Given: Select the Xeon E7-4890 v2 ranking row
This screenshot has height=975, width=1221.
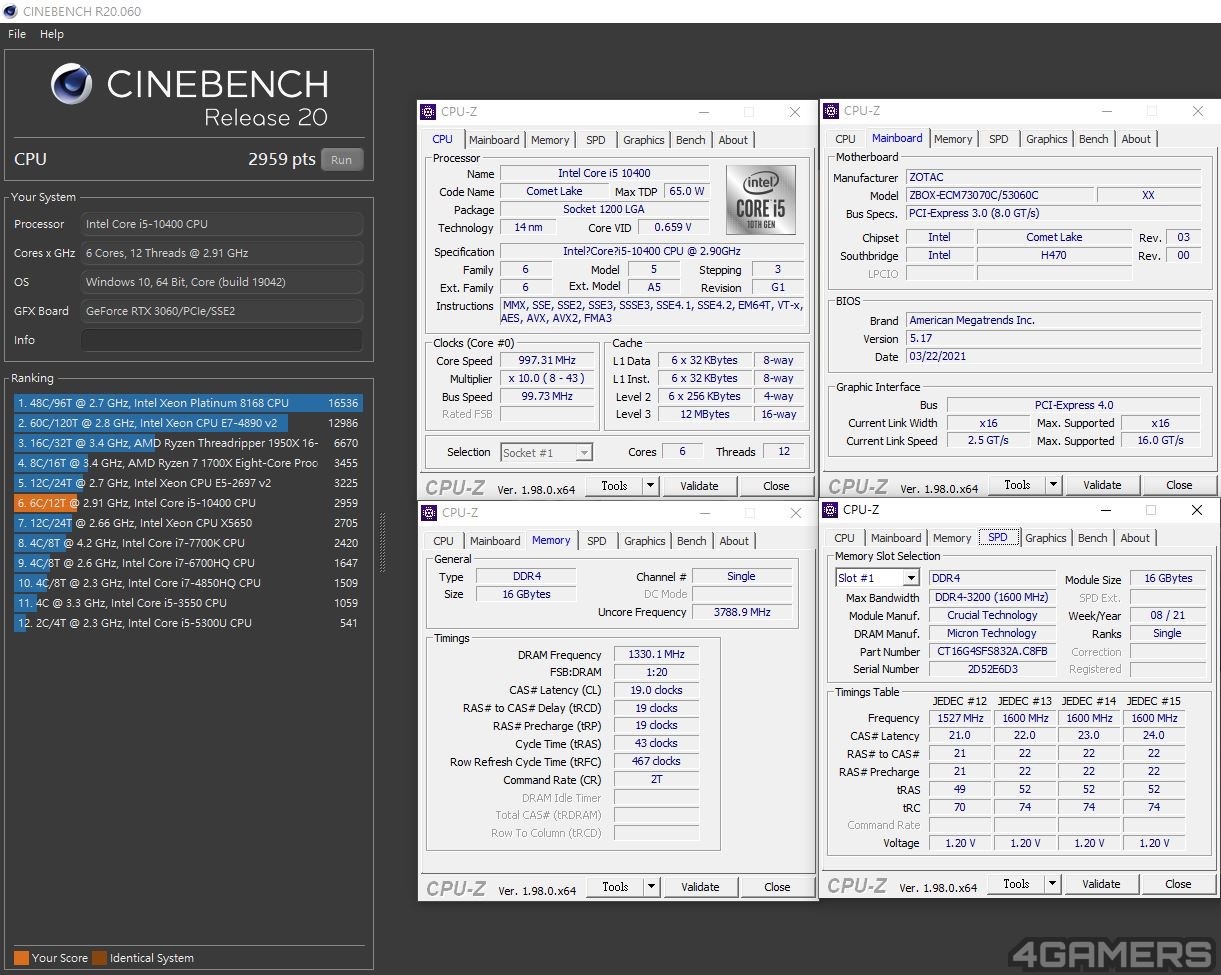Looking at the screenshot, I should pyautogui.click(x=188, y=423).
